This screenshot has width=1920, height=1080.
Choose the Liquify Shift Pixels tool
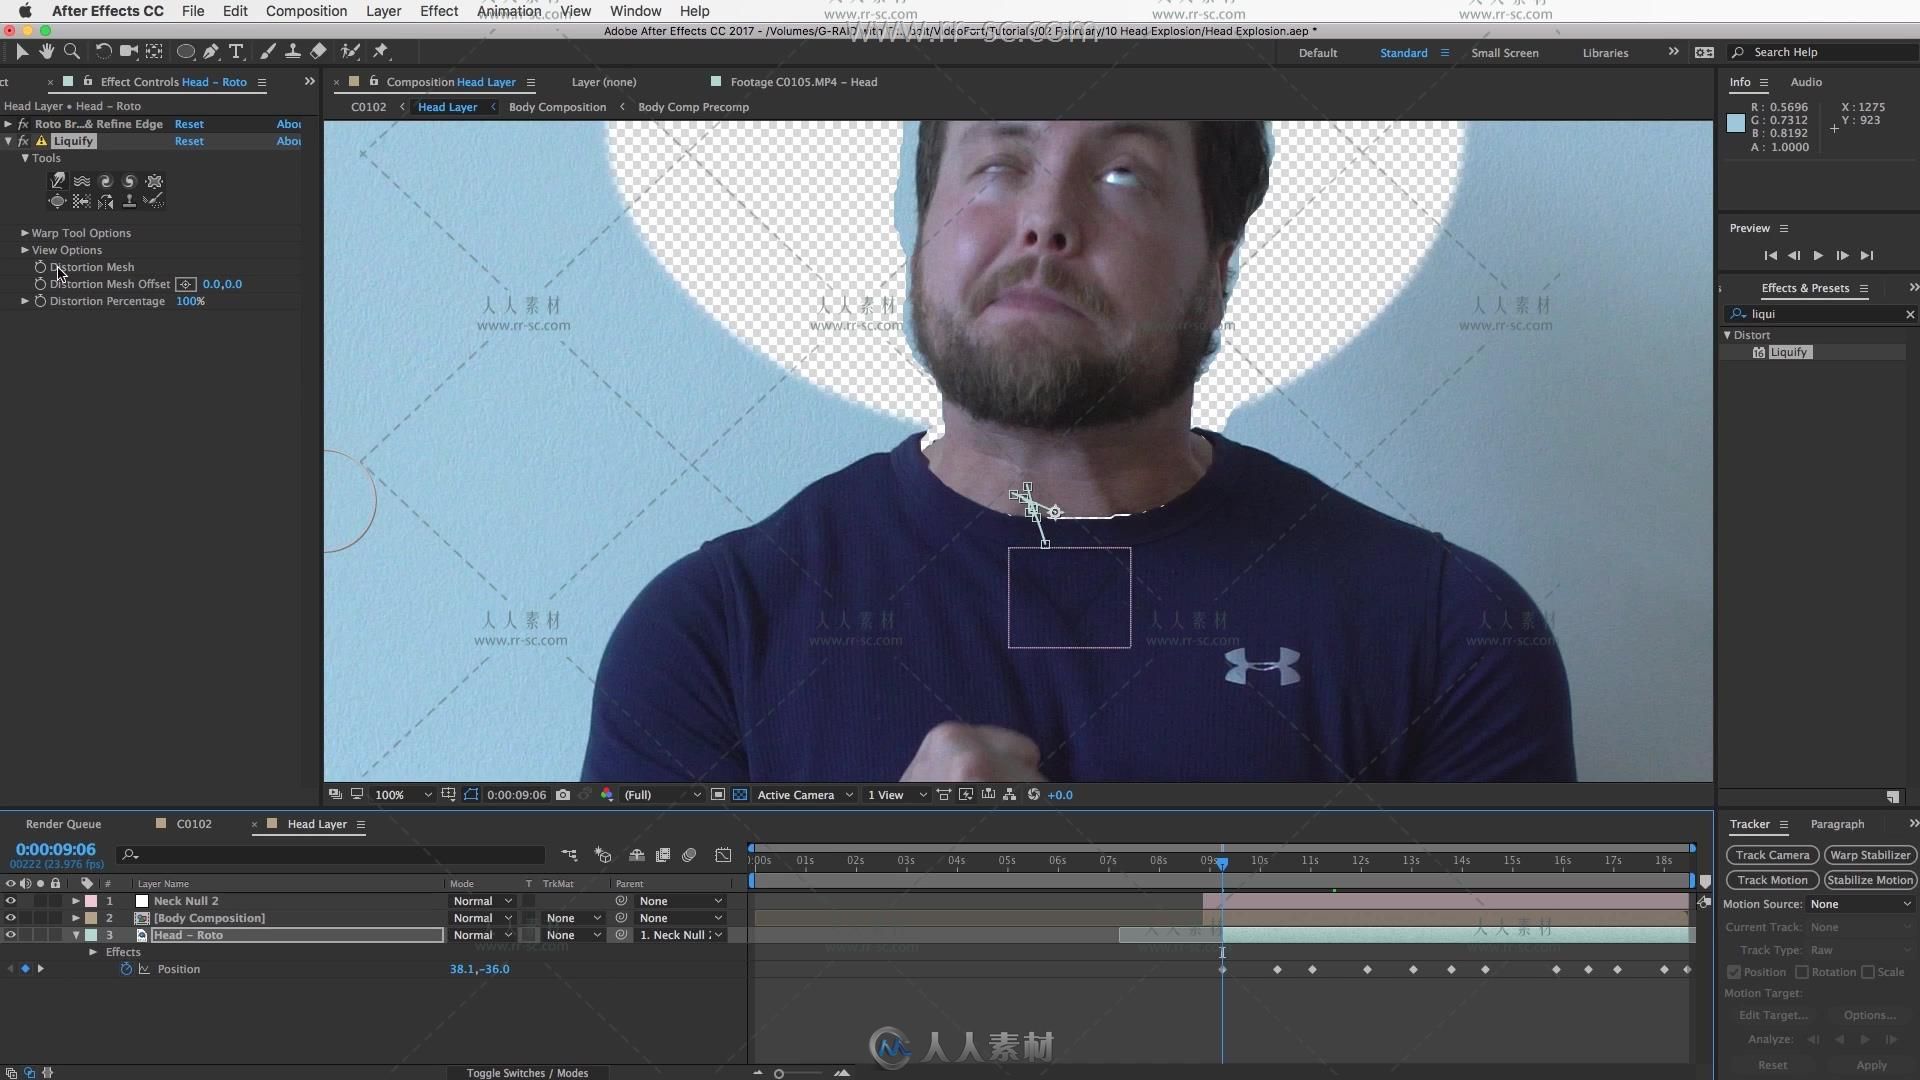coord(82,201)
